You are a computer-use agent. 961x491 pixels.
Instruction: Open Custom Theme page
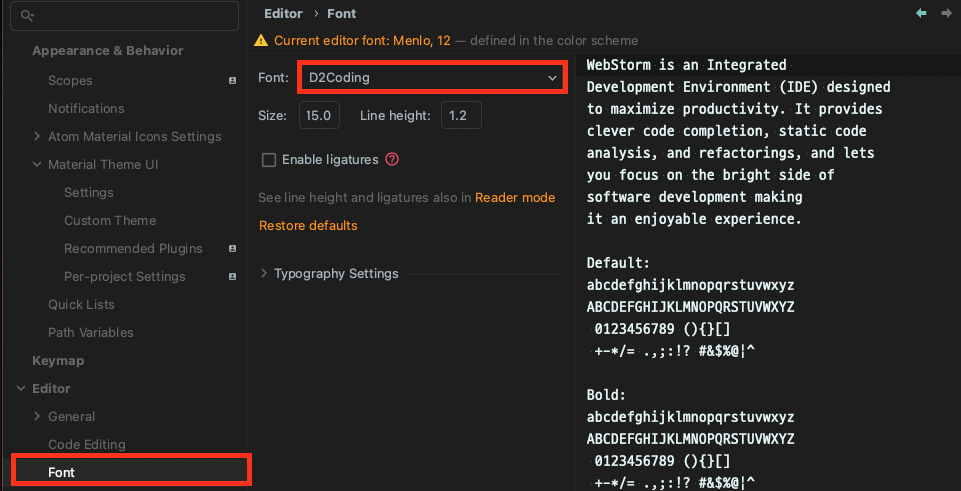(x=110, y=221)
